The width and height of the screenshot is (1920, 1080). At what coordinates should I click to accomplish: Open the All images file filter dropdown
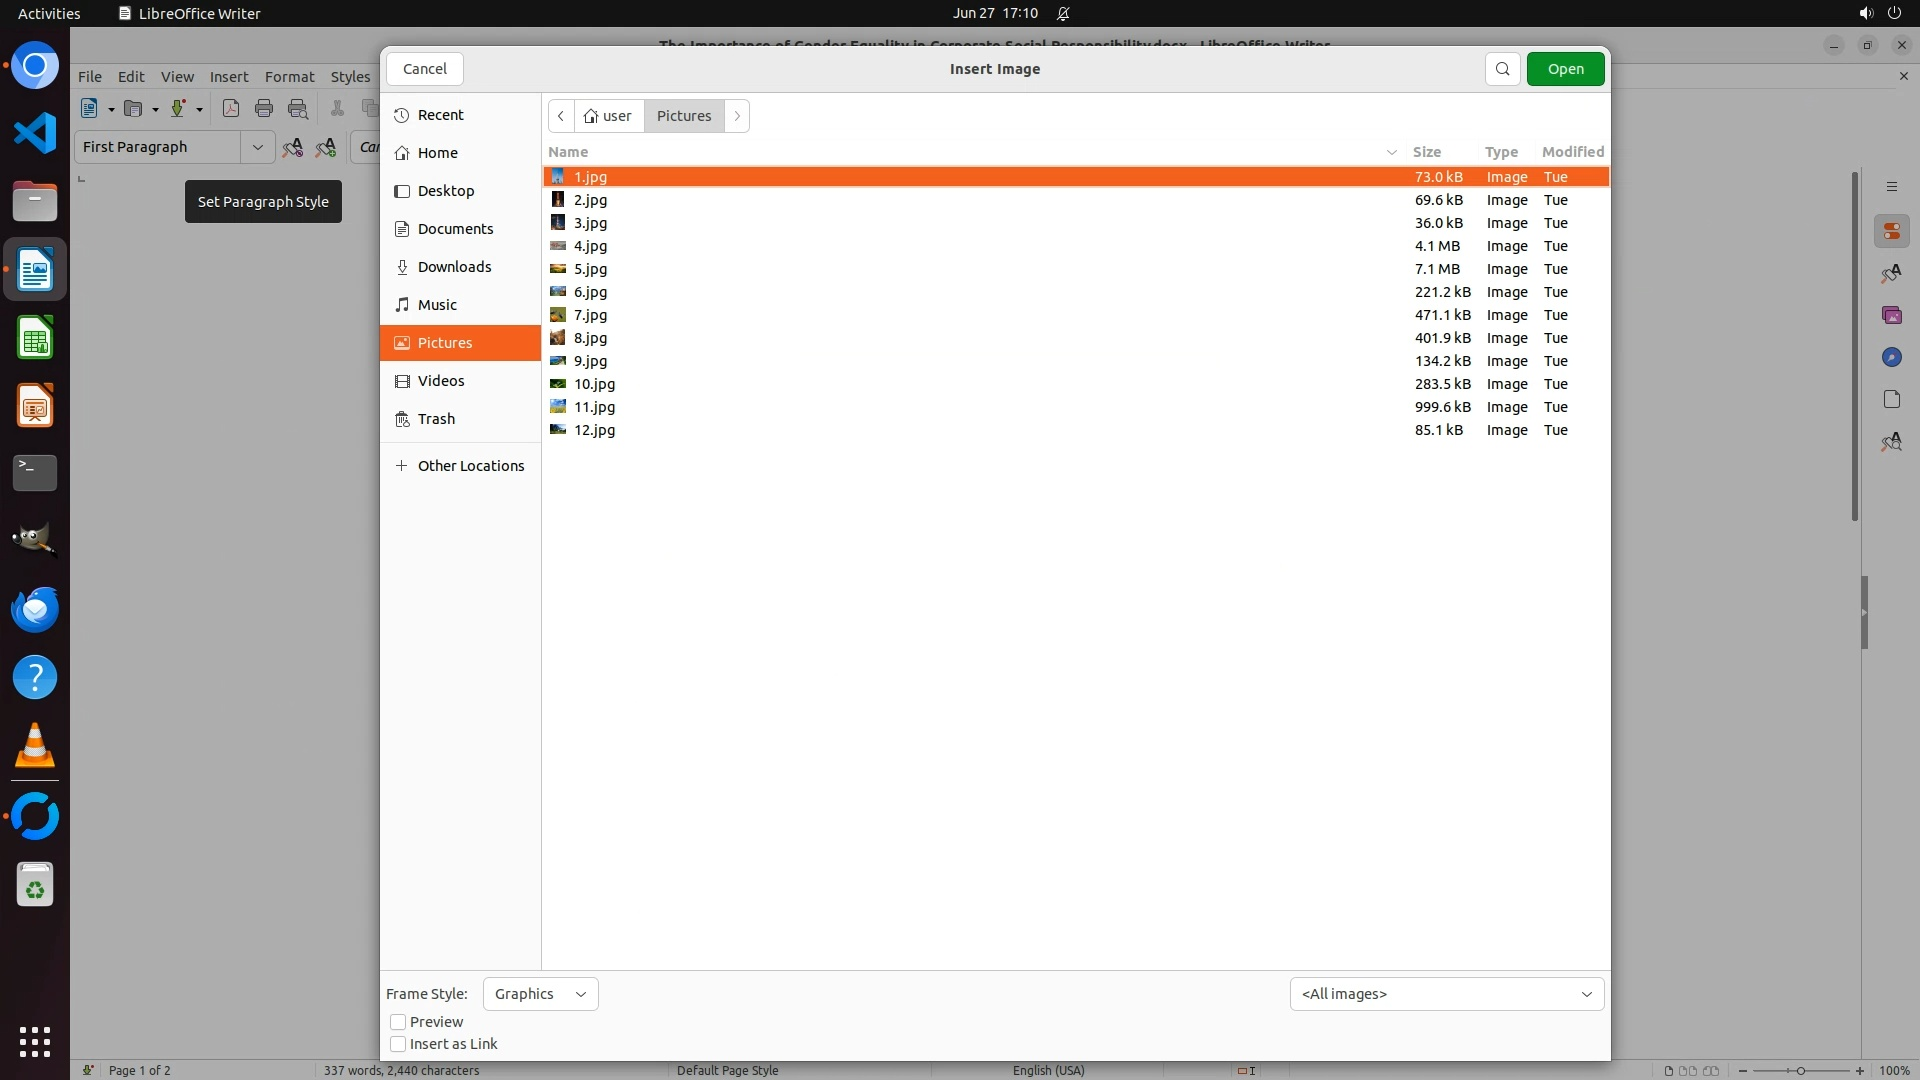coord(1446,994)
